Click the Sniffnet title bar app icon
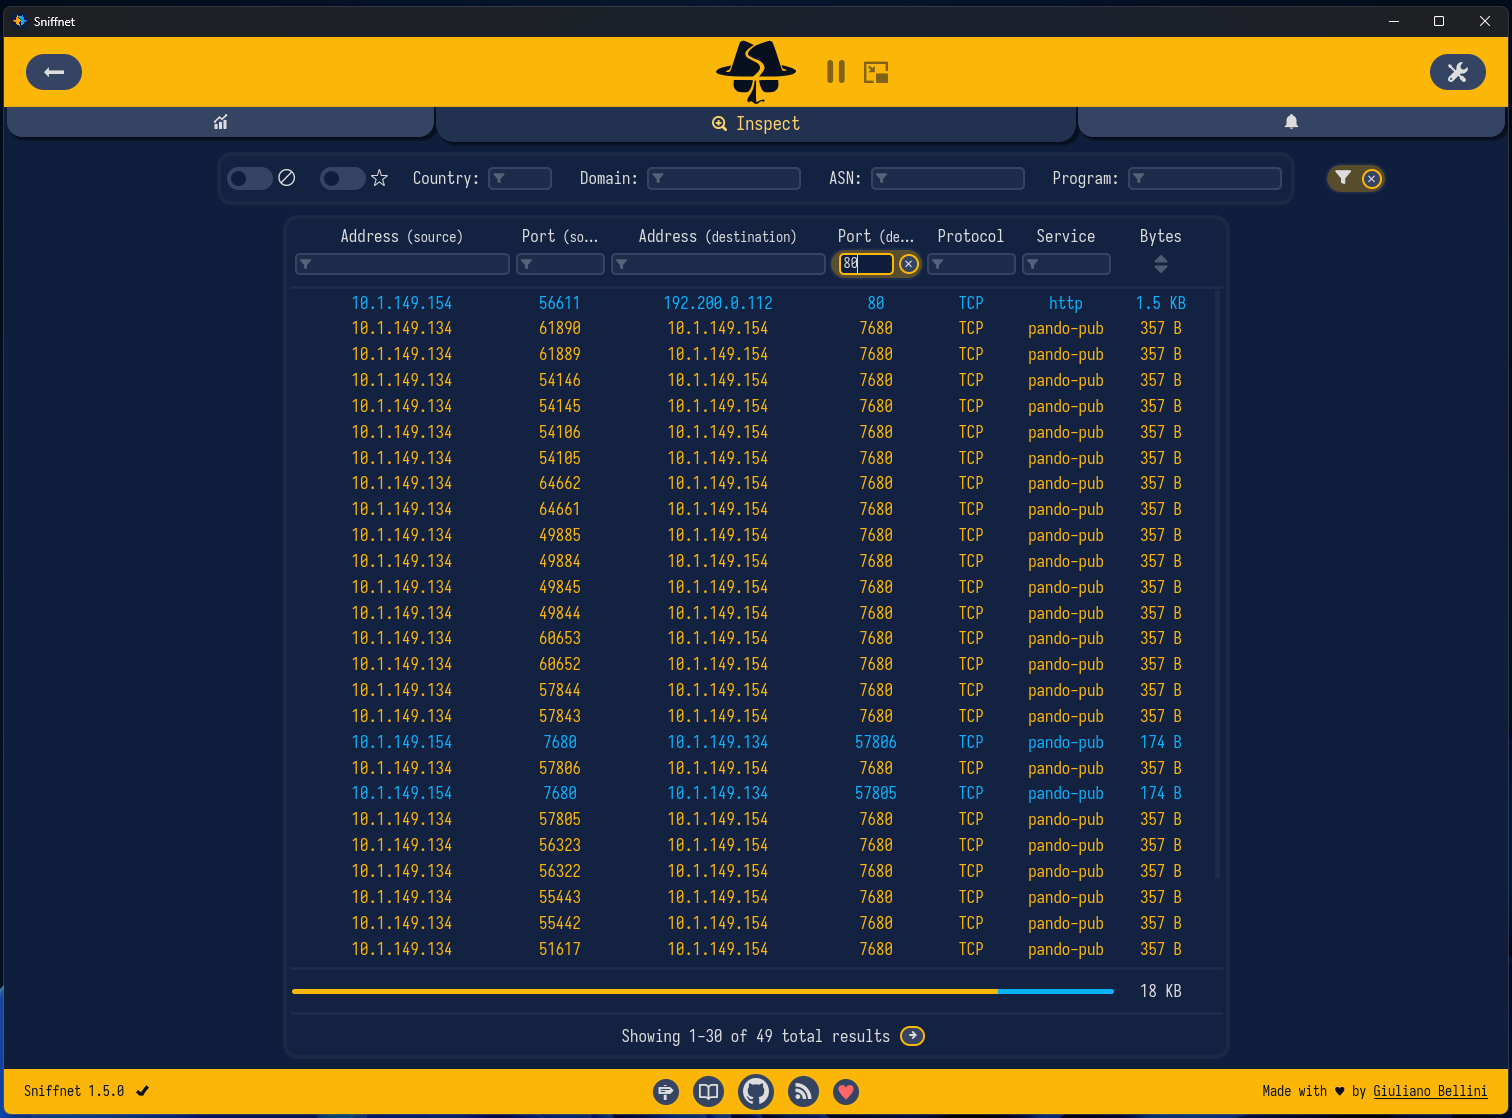Screen dimensions: 1512x1118 pyautogui.click(x=19, y=21)
